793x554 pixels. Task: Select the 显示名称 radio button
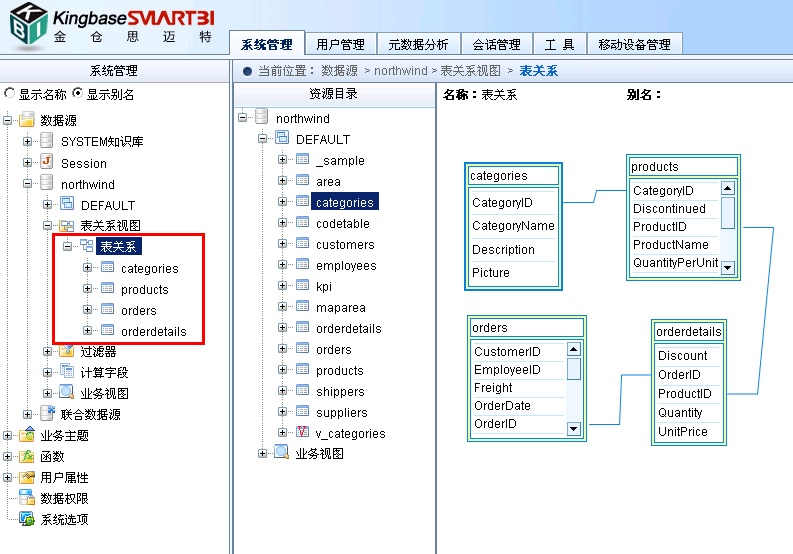pos(9,93)
